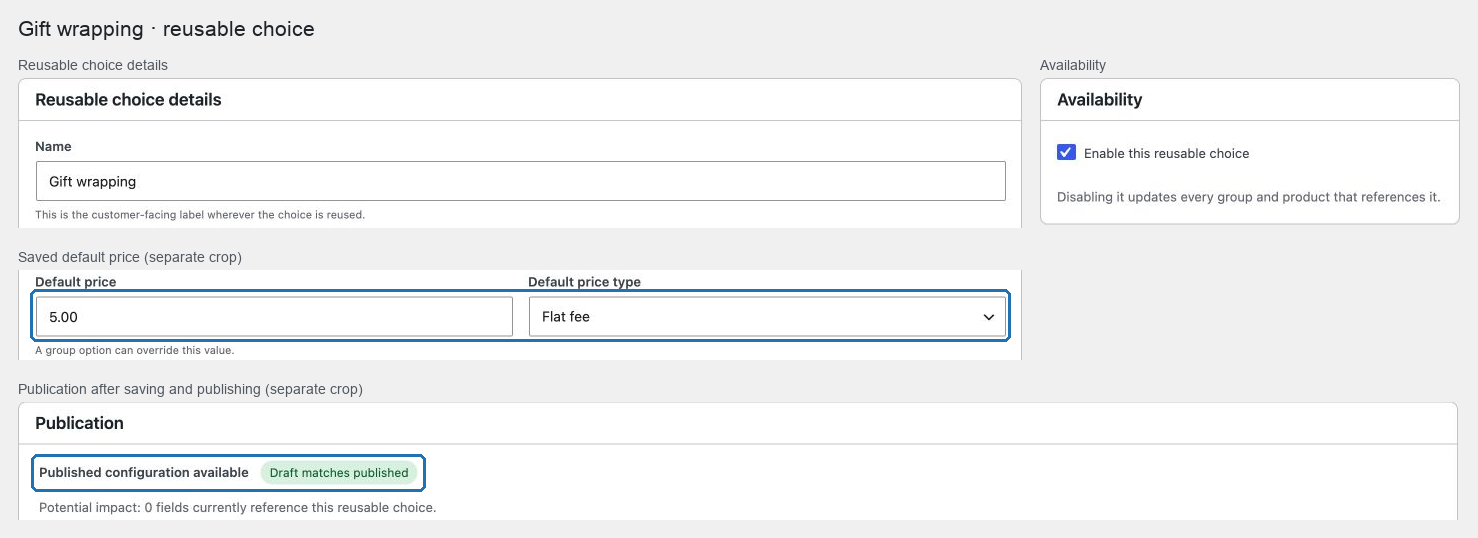Click the Gift wrapping · reusable choice title
This screenshot has height=538, width=1478.
(167, 29)
